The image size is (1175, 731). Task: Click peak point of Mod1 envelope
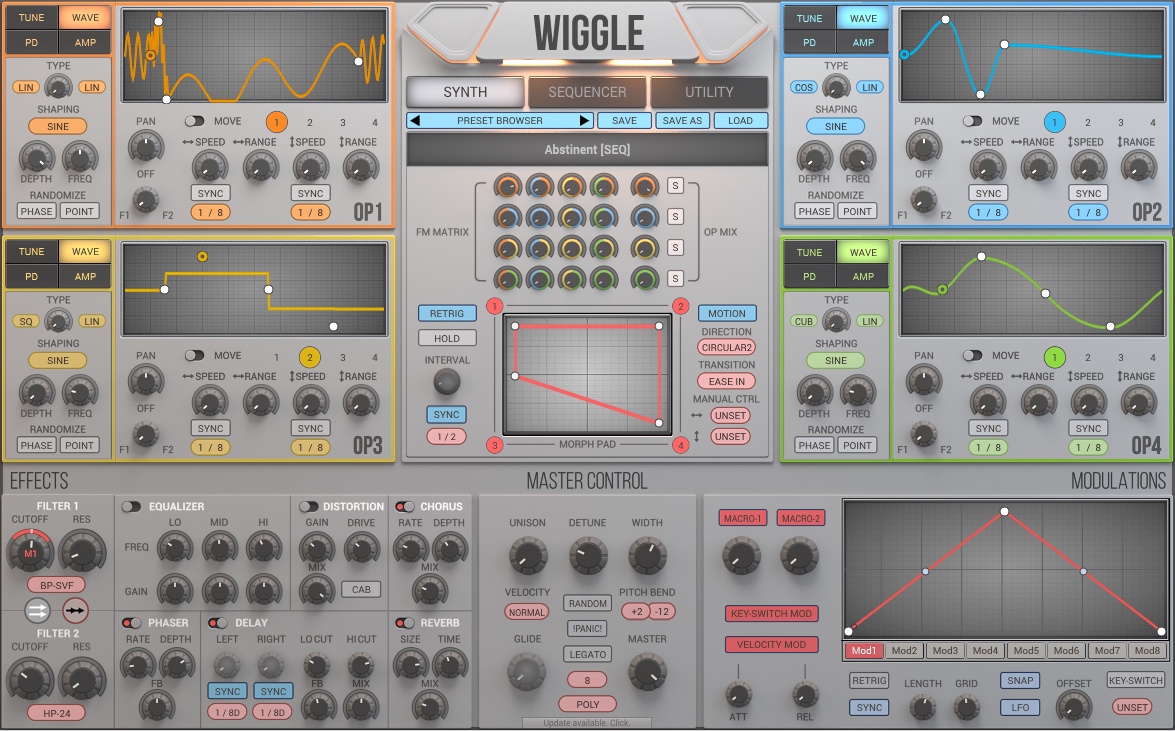(x=1004, y=512)
